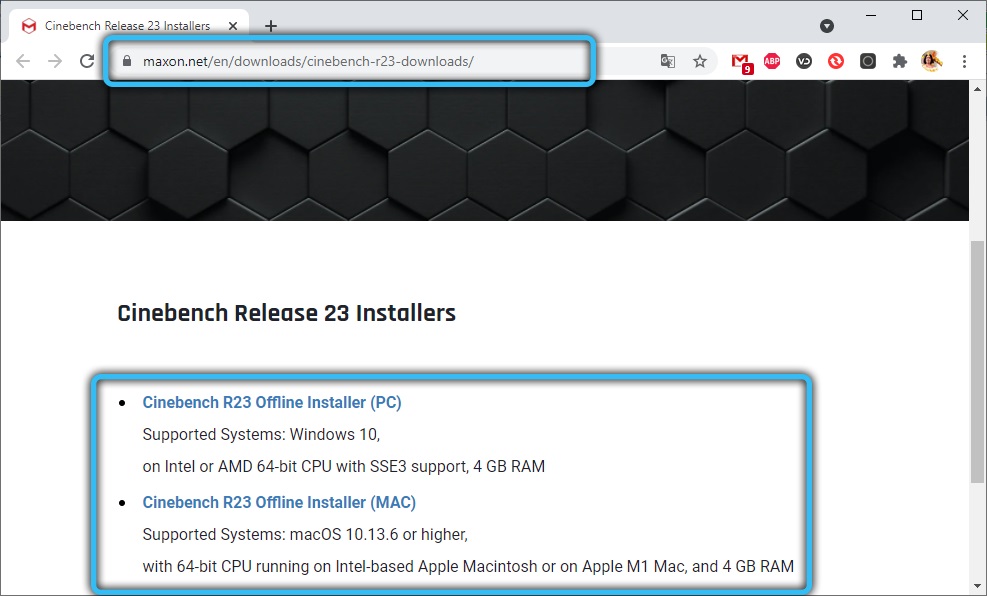
Task: Click the maxon.net URL address bar
Action: (350, 61)
